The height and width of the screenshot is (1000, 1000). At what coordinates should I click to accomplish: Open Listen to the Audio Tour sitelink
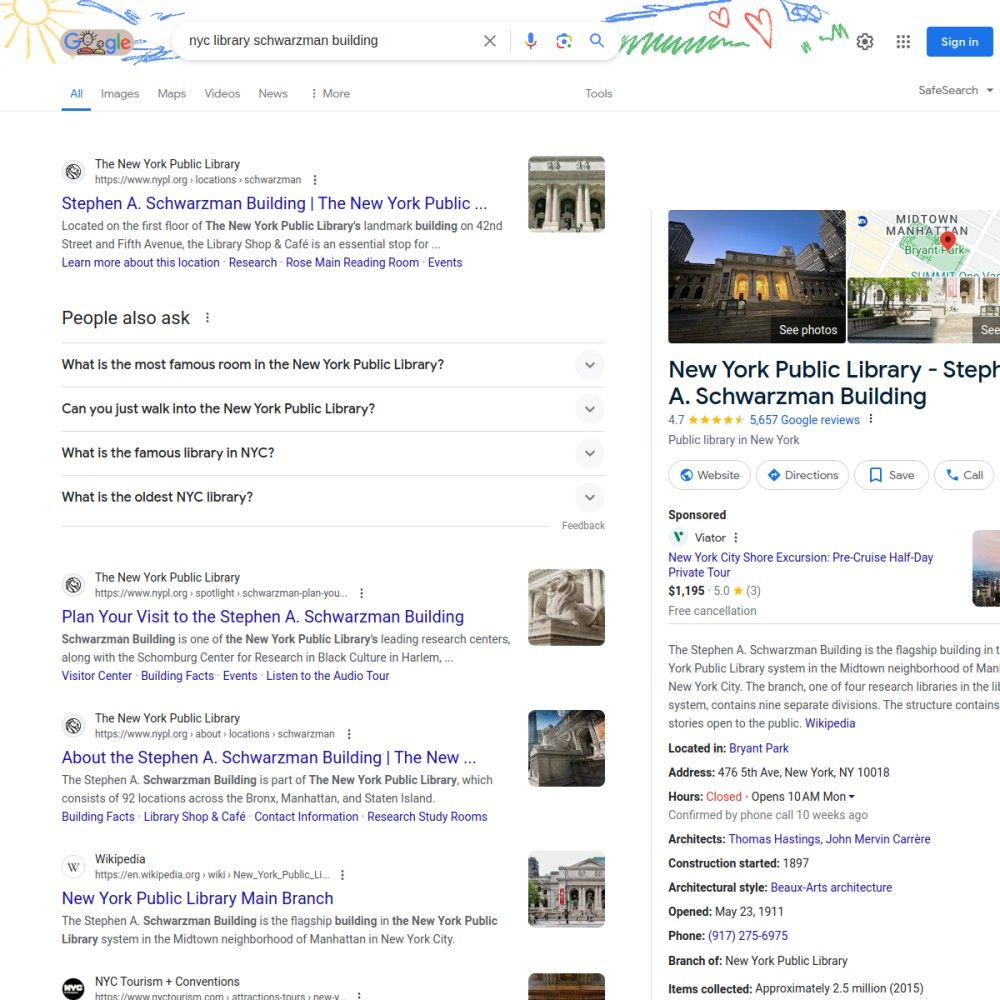click(x=327, y=676)
